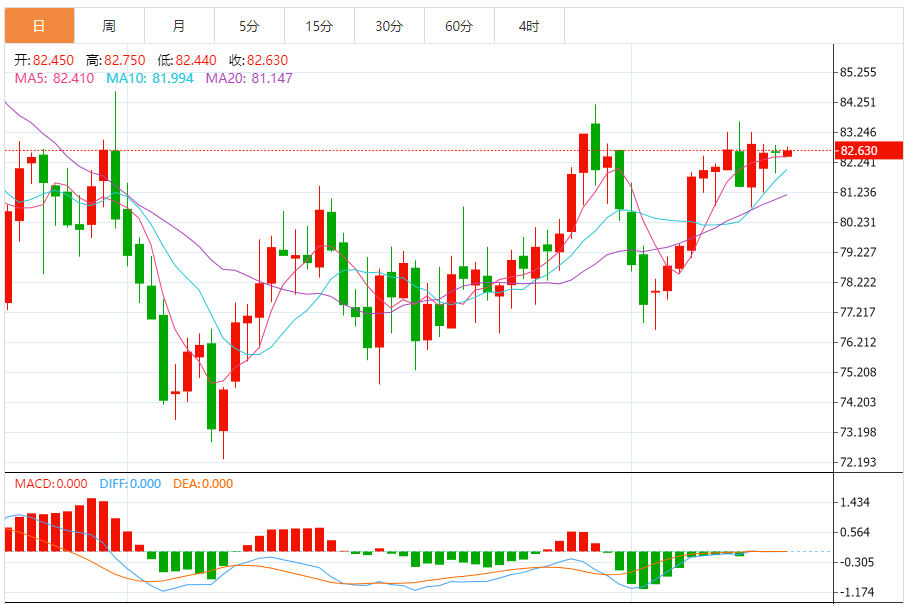Switch to the 周 weekly tab

pos(110,26)
